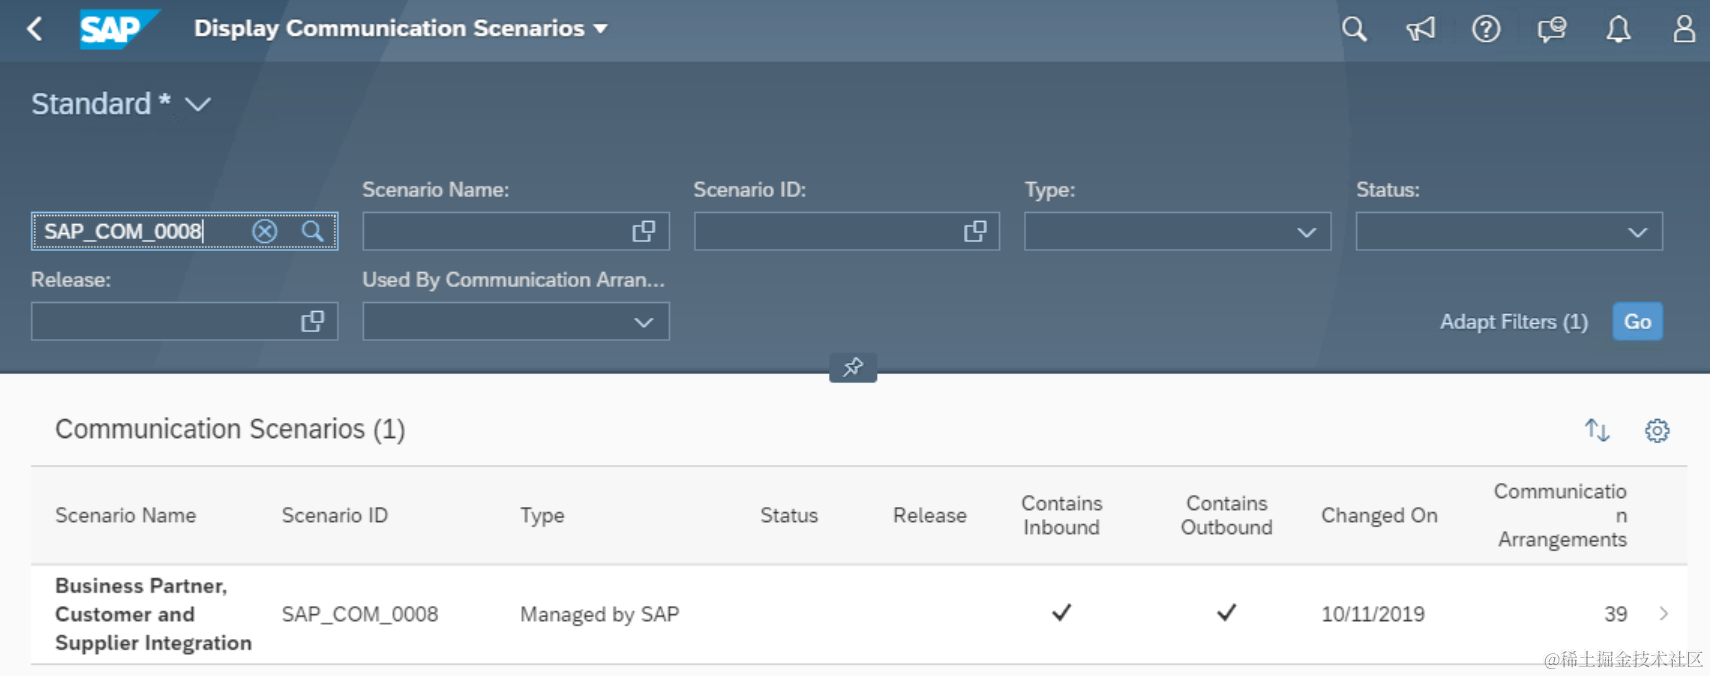Open table column settings gear
Screen dimensions: 1710x676
pyautogui.click(x=1657, y=430)
